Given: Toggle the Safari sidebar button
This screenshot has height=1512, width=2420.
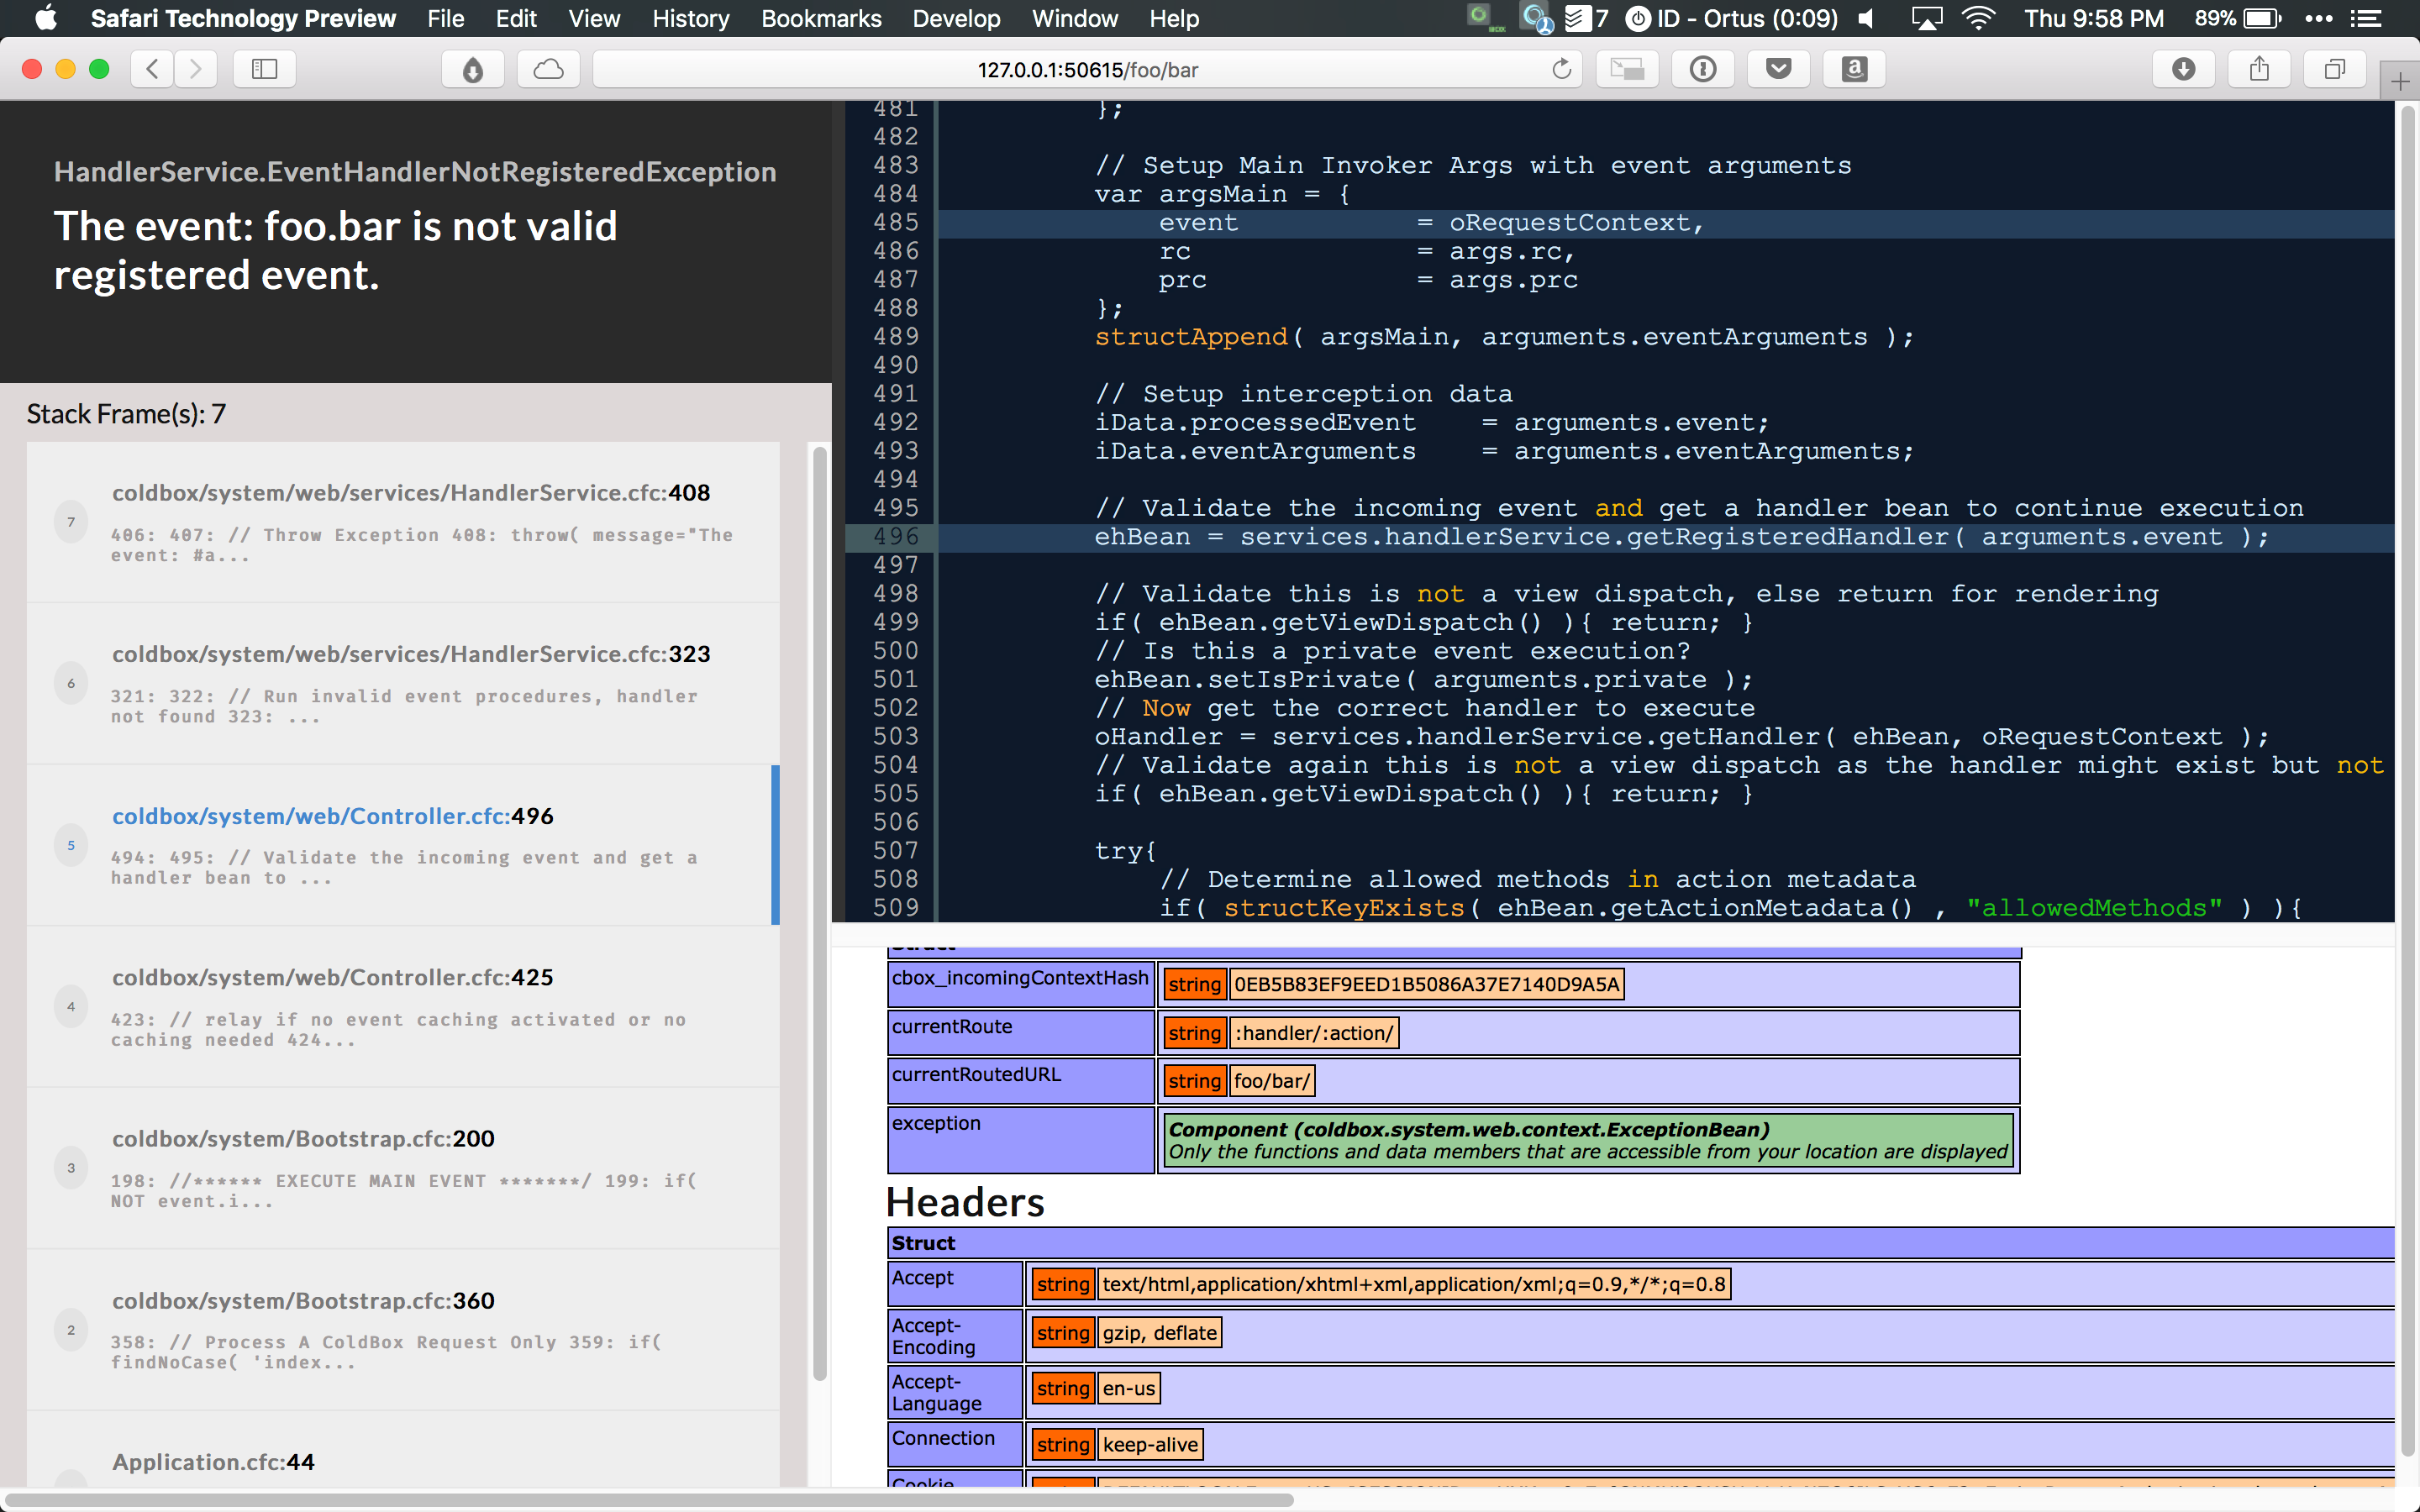Looking at the screenshot, I should (x=264, y=69).
